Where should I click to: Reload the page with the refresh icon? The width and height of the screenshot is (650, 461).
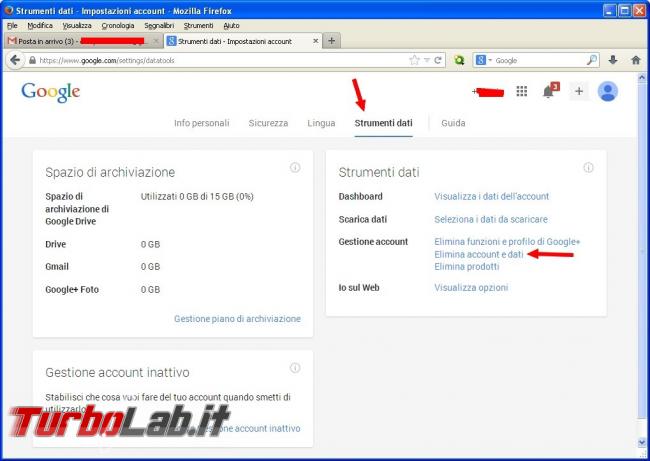point(438,61)
